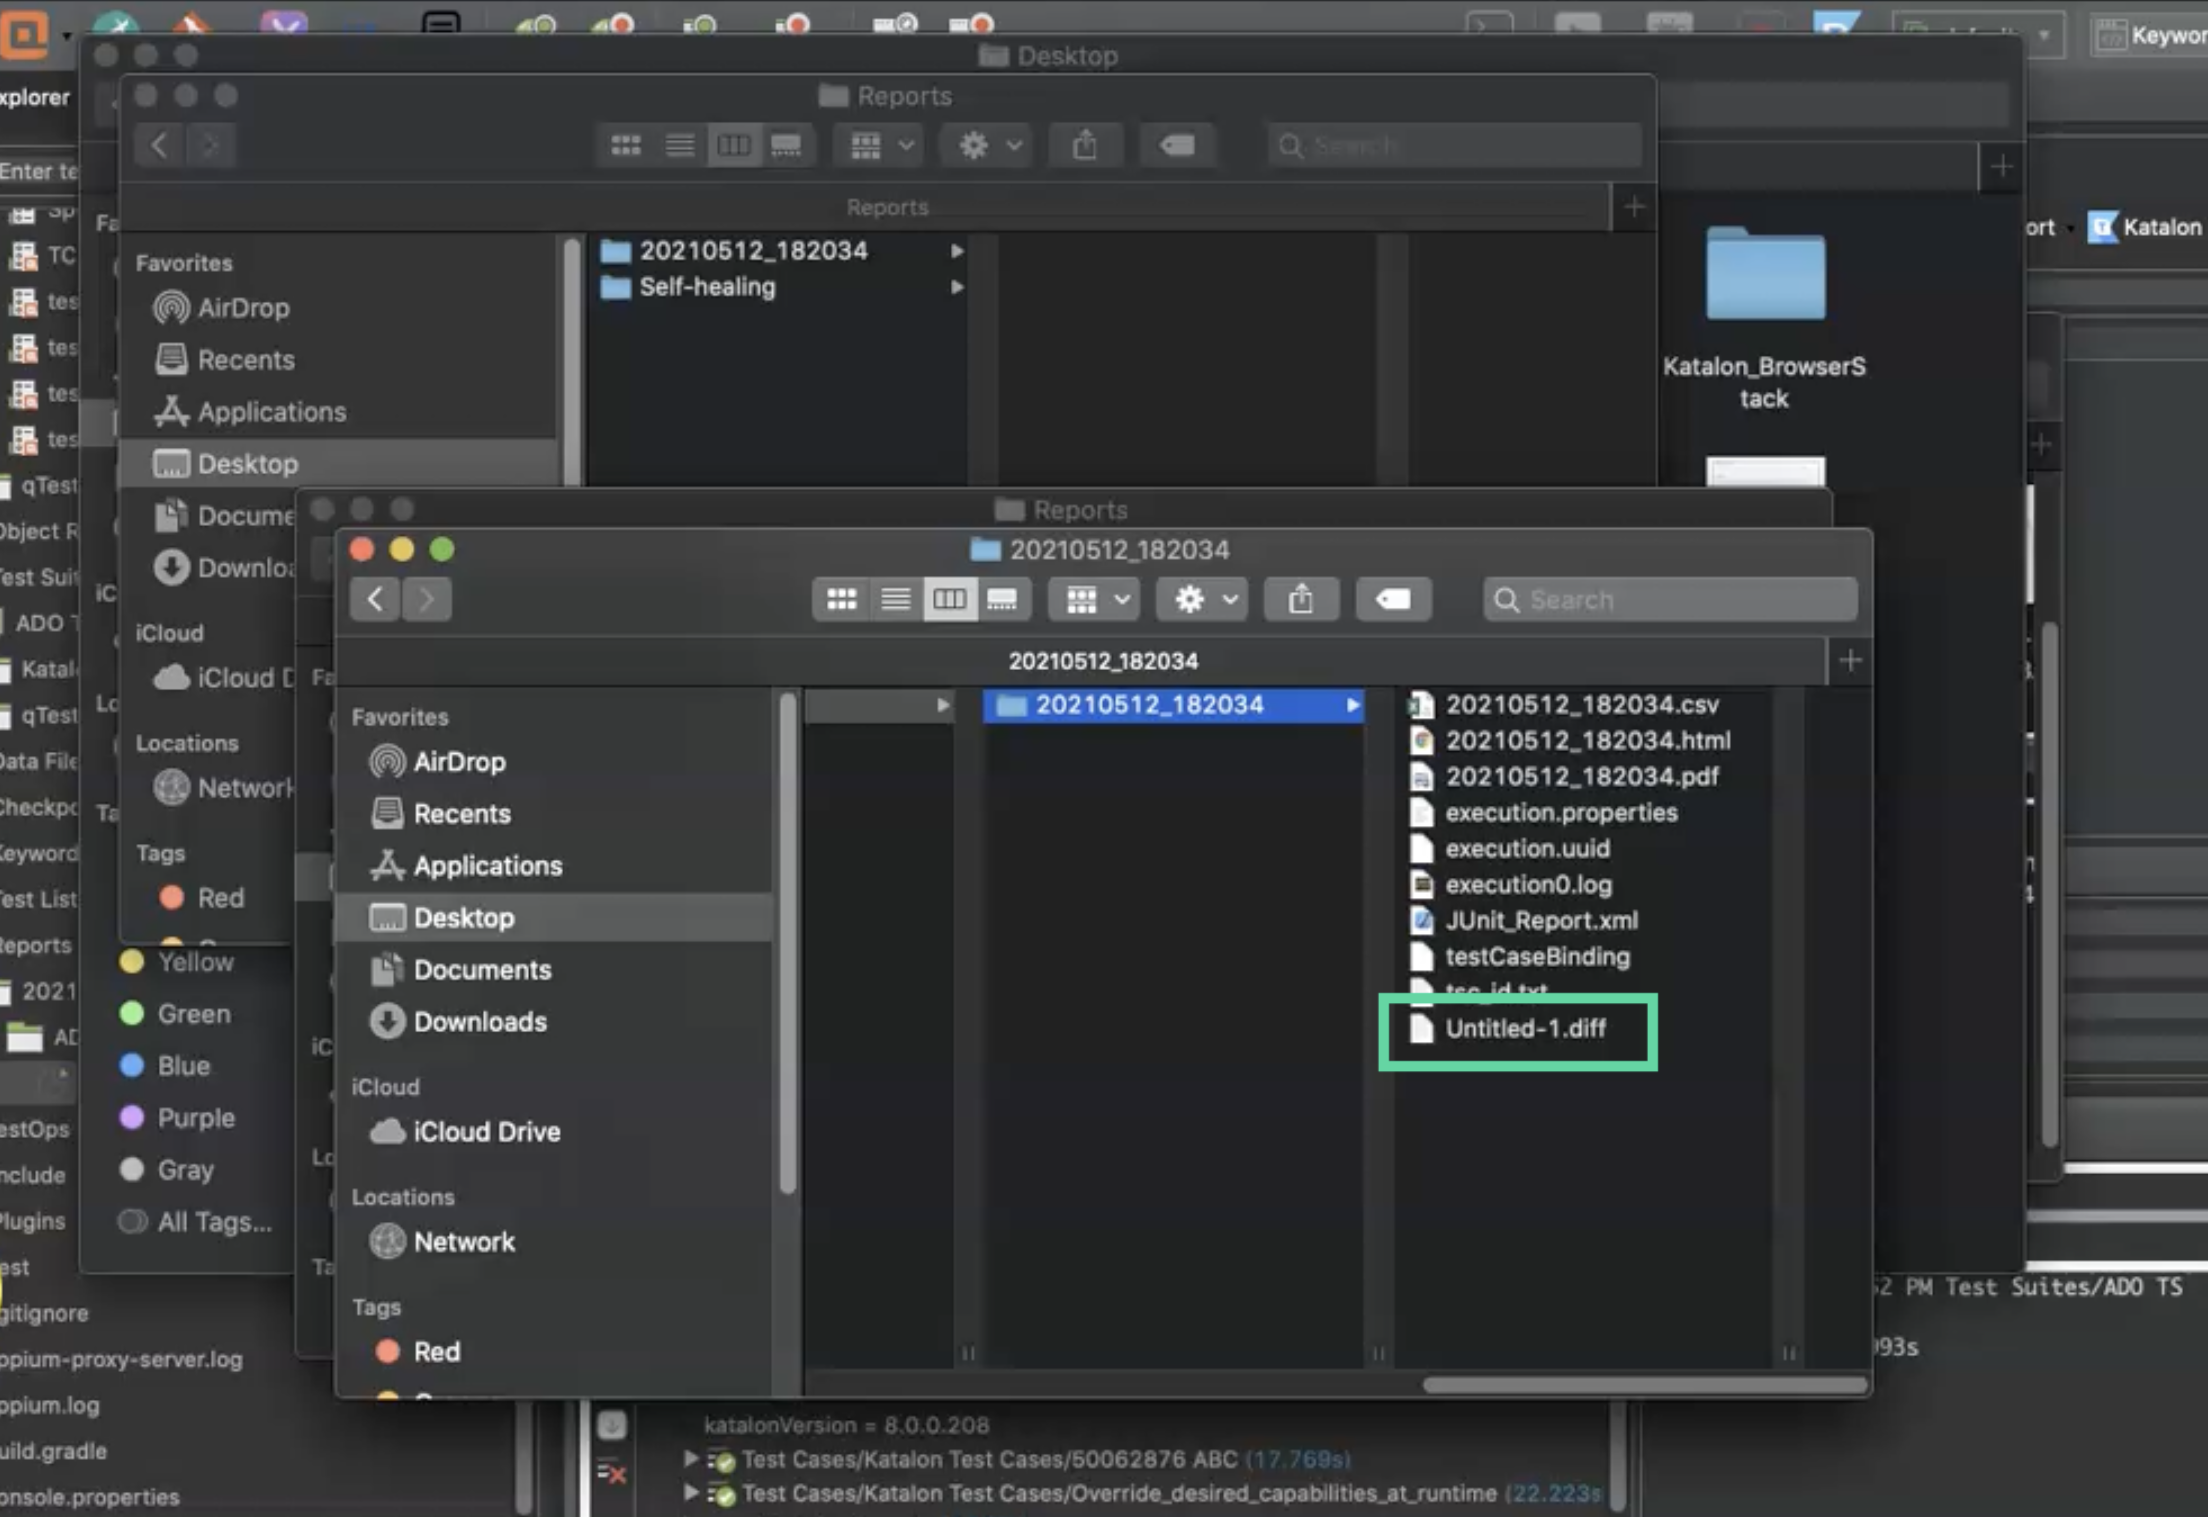The width and height of the screenshot is (2208, 1517).
Task: Click the Search input field in Finder
Action: pyautogui.click(x=1668, y=599)
